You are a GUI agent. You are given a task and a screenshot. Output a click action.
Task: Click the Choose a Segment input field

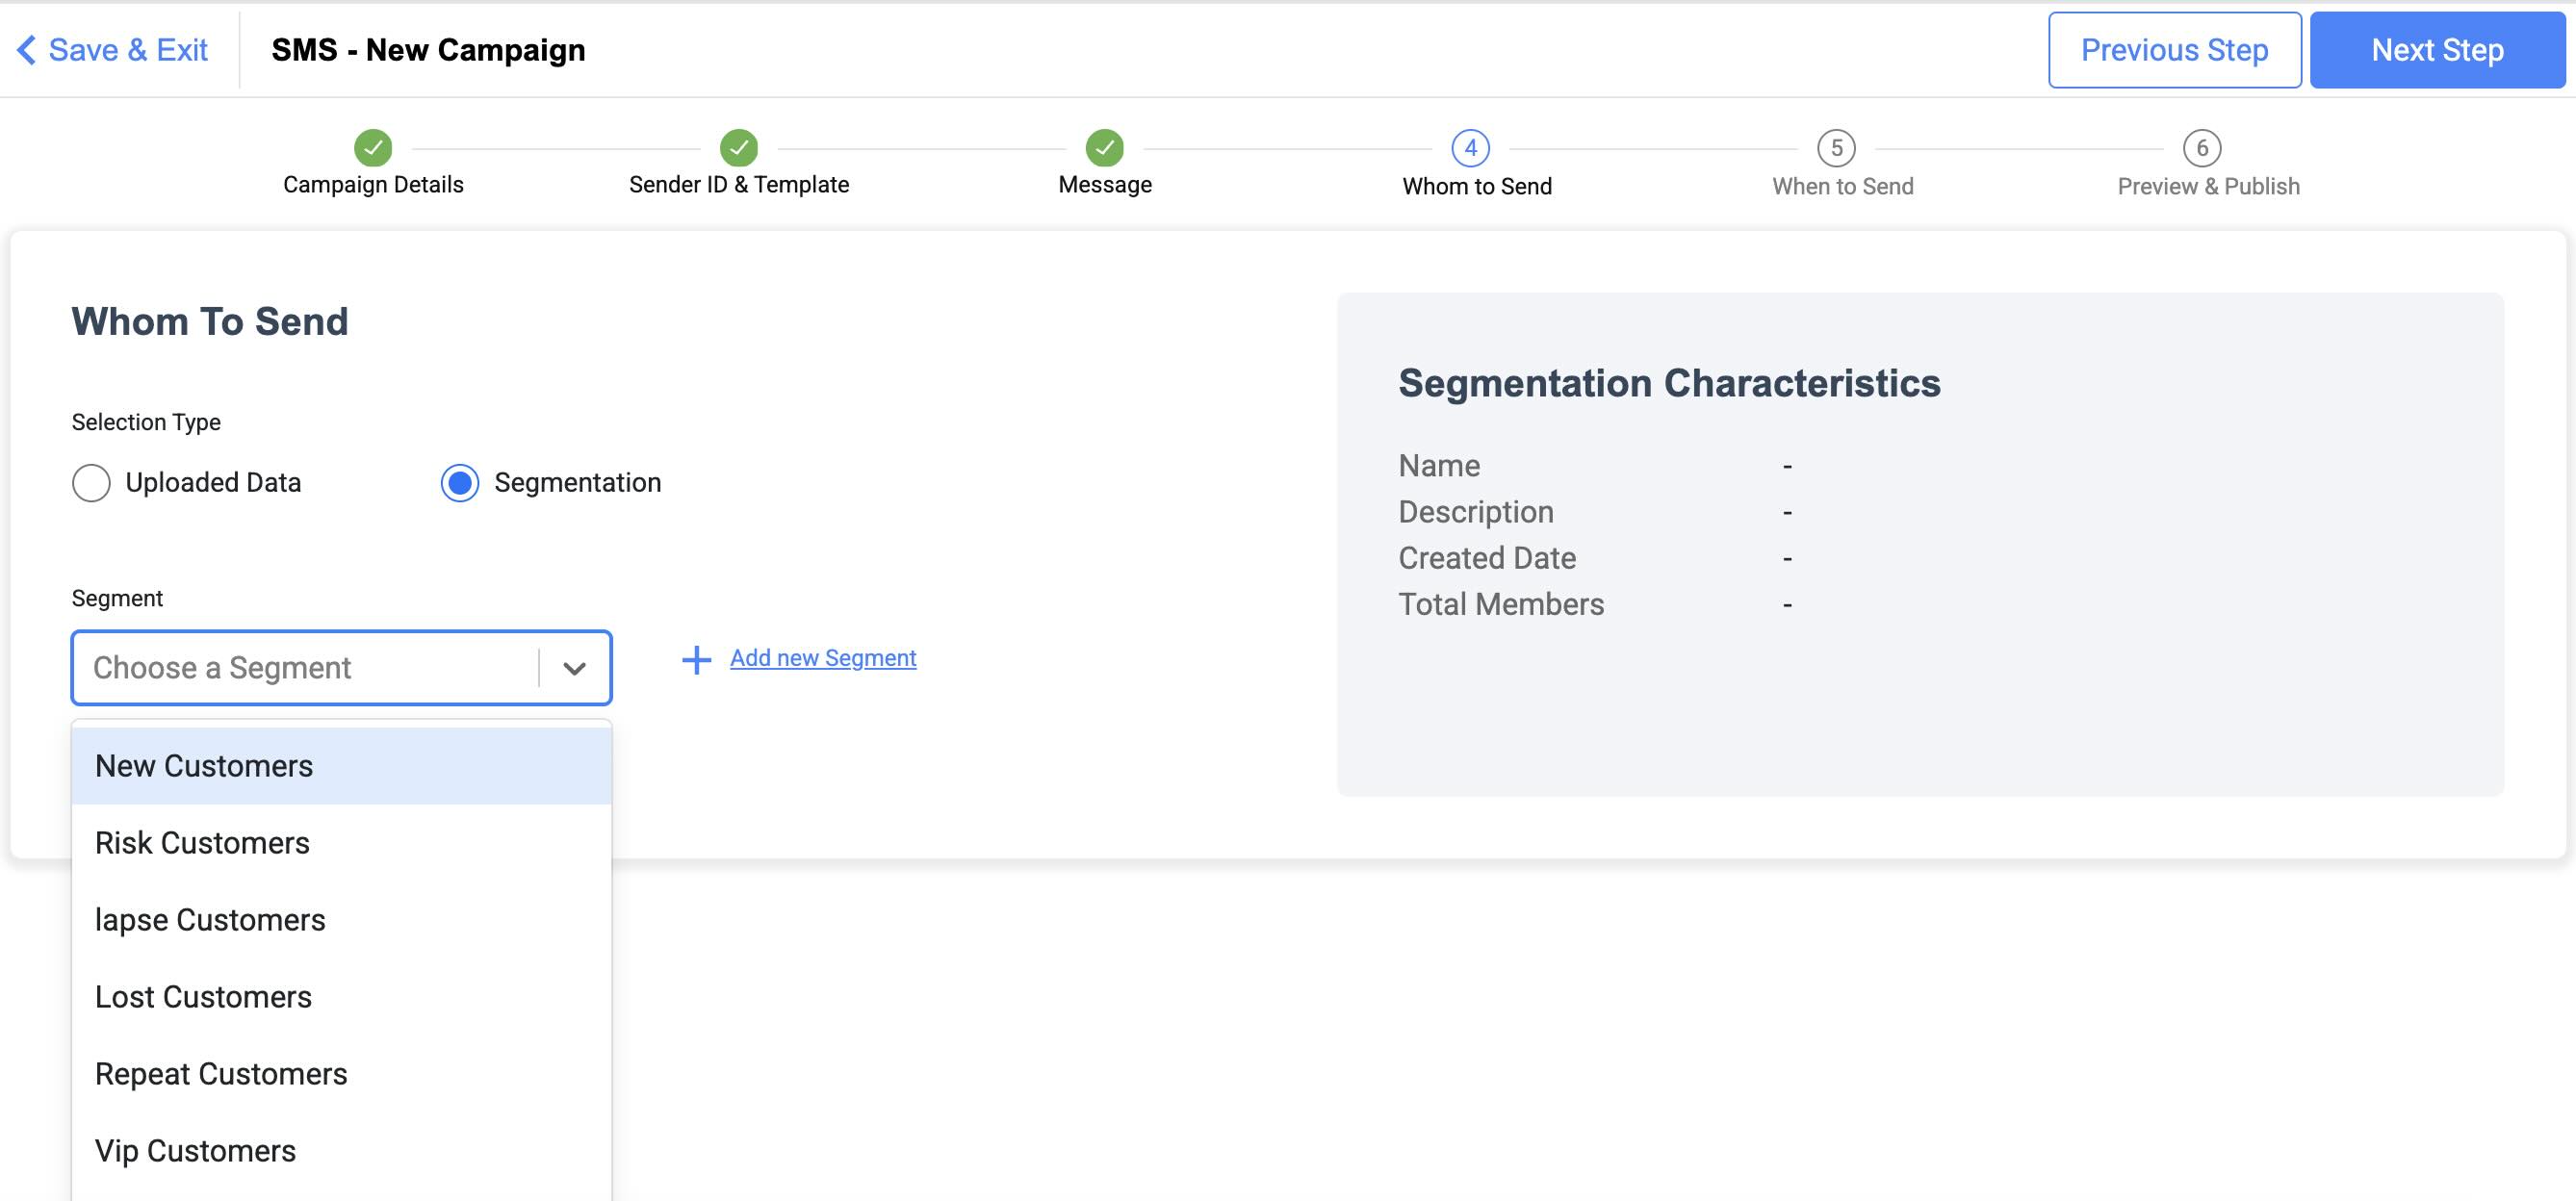(305, 668)
